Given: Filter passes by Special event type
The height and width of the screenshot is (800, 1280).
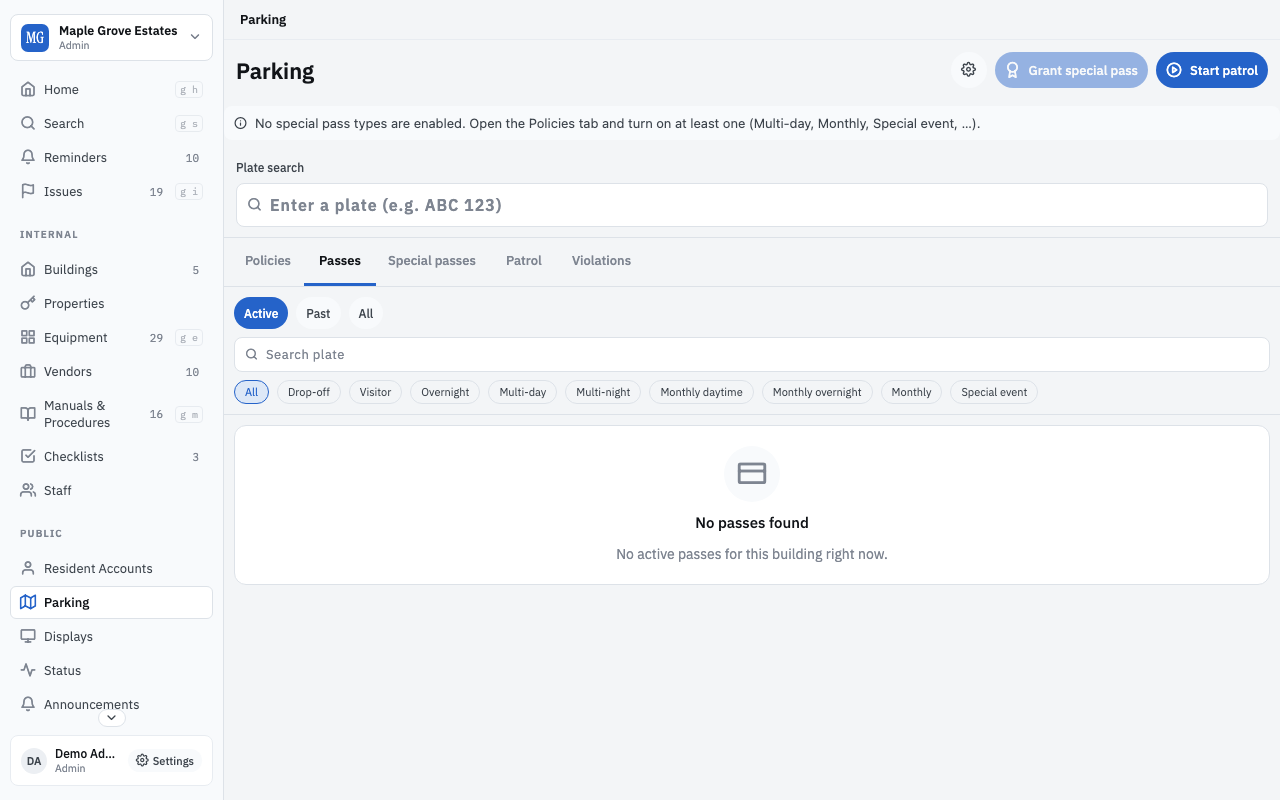Looking at the screenshot, I should (x=994, y=392).
